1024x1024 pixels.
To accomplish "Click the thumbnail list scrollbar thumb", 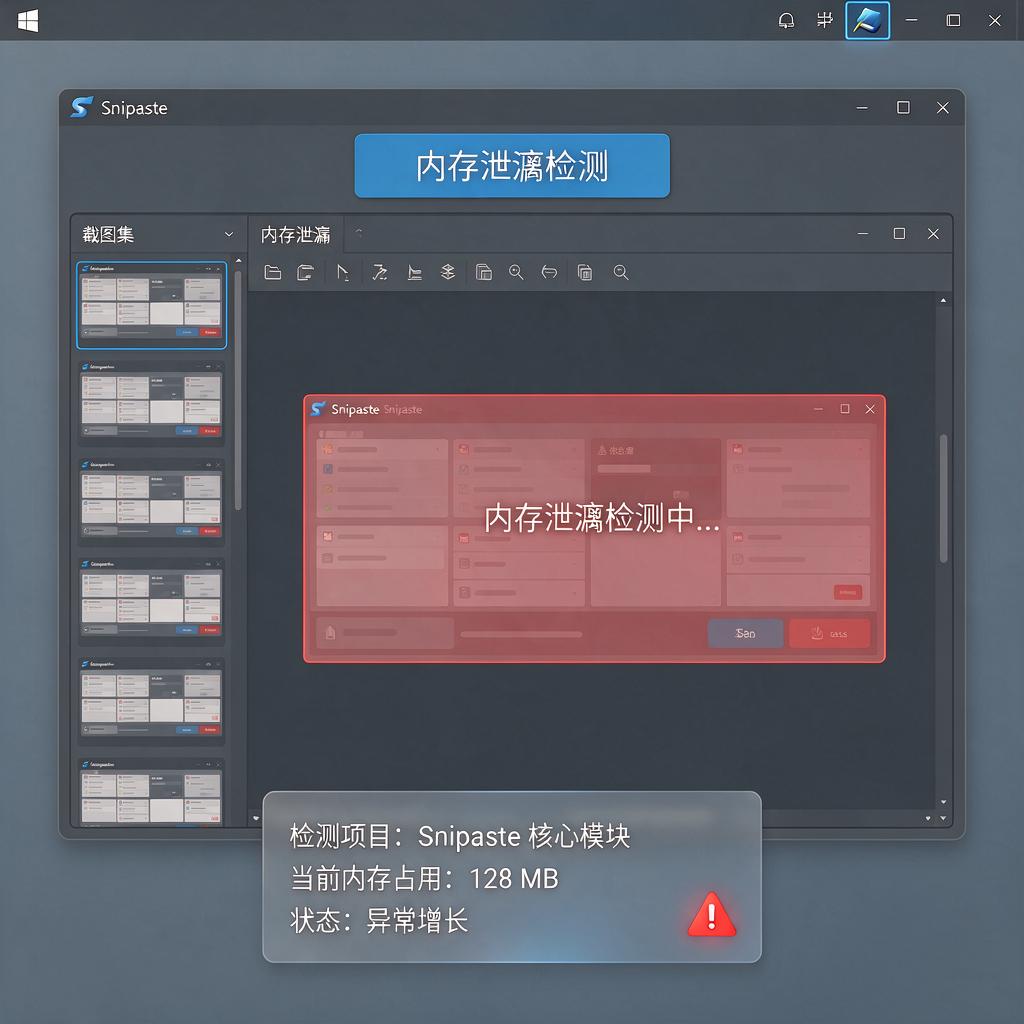I will click(x=238, y=390).
